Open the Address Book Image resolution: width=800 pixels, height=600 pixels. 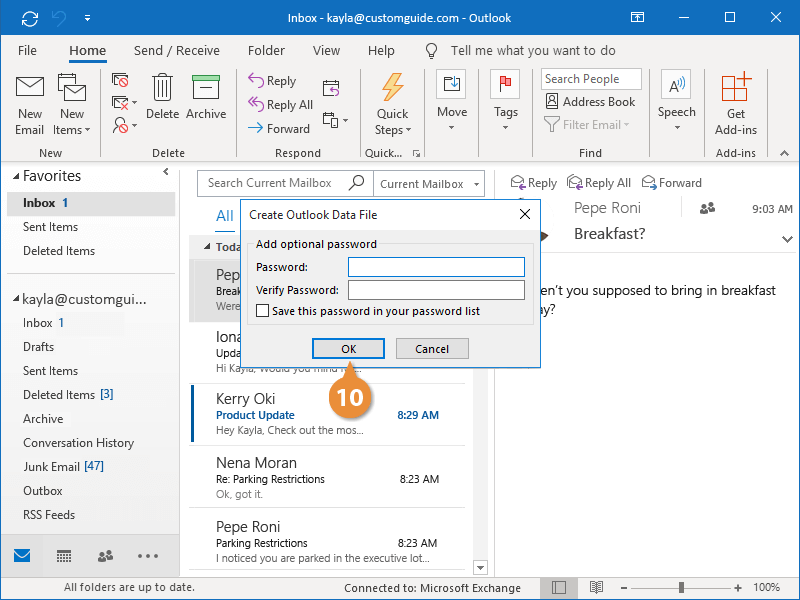coord(590,102)
